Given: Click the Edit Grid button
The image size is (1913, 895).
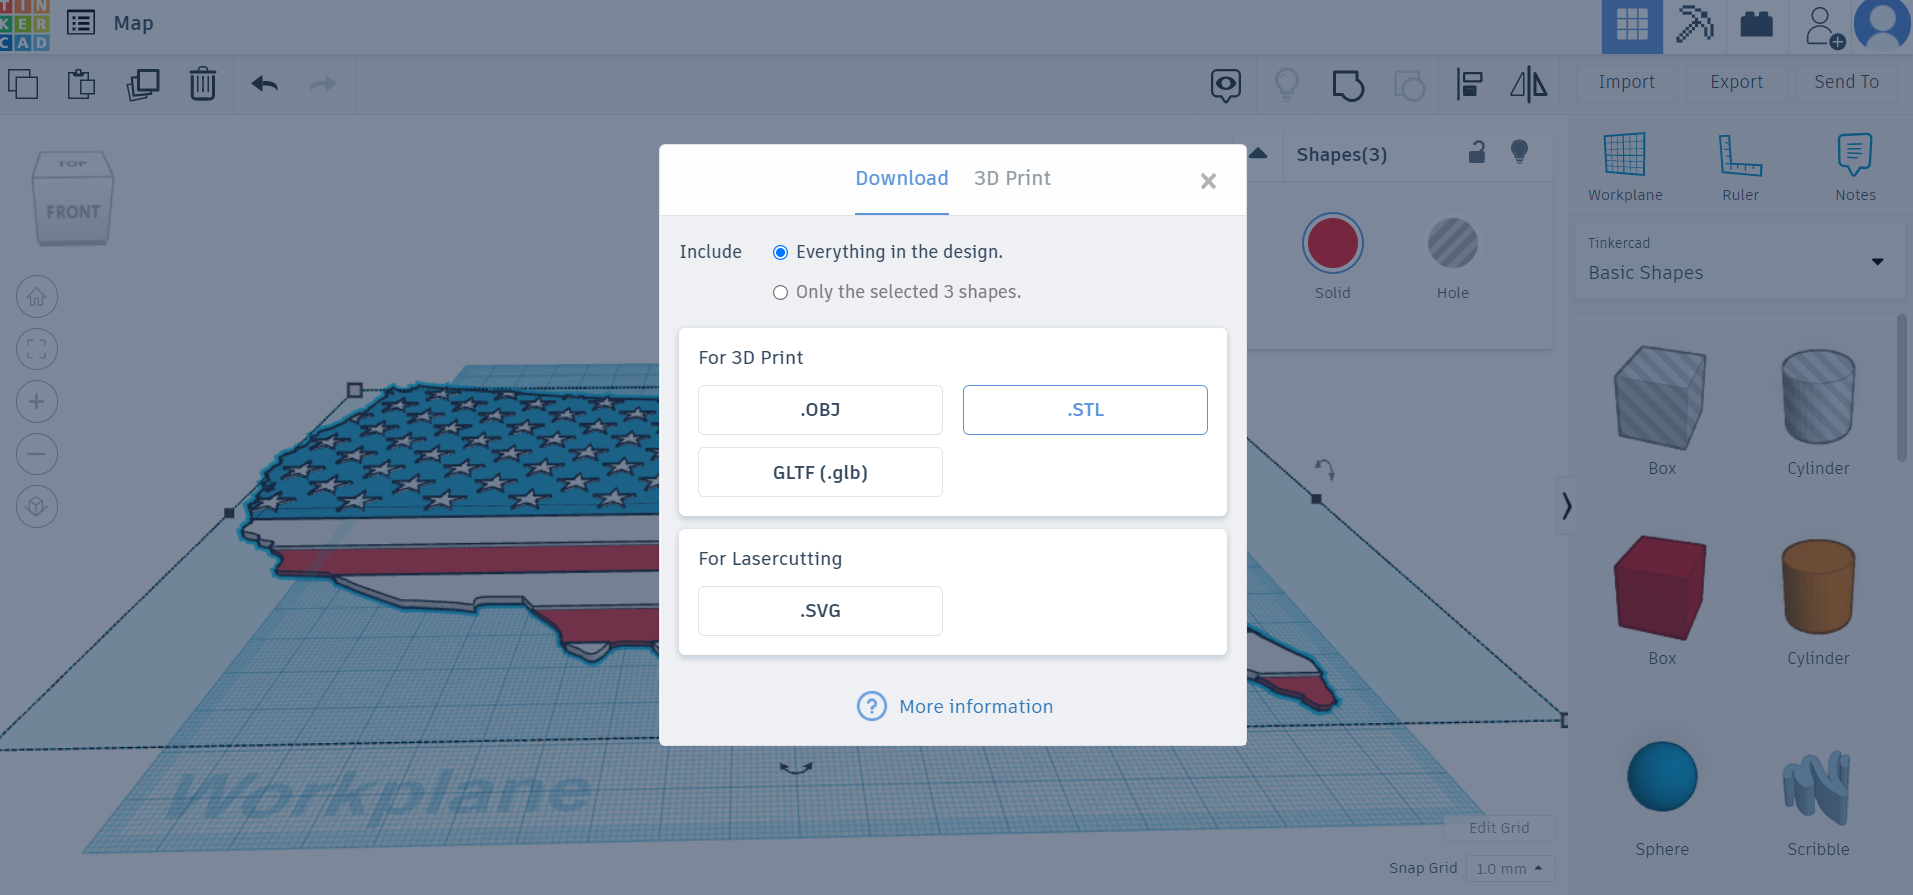Looking at the screenshot, I should [1499, 828].
